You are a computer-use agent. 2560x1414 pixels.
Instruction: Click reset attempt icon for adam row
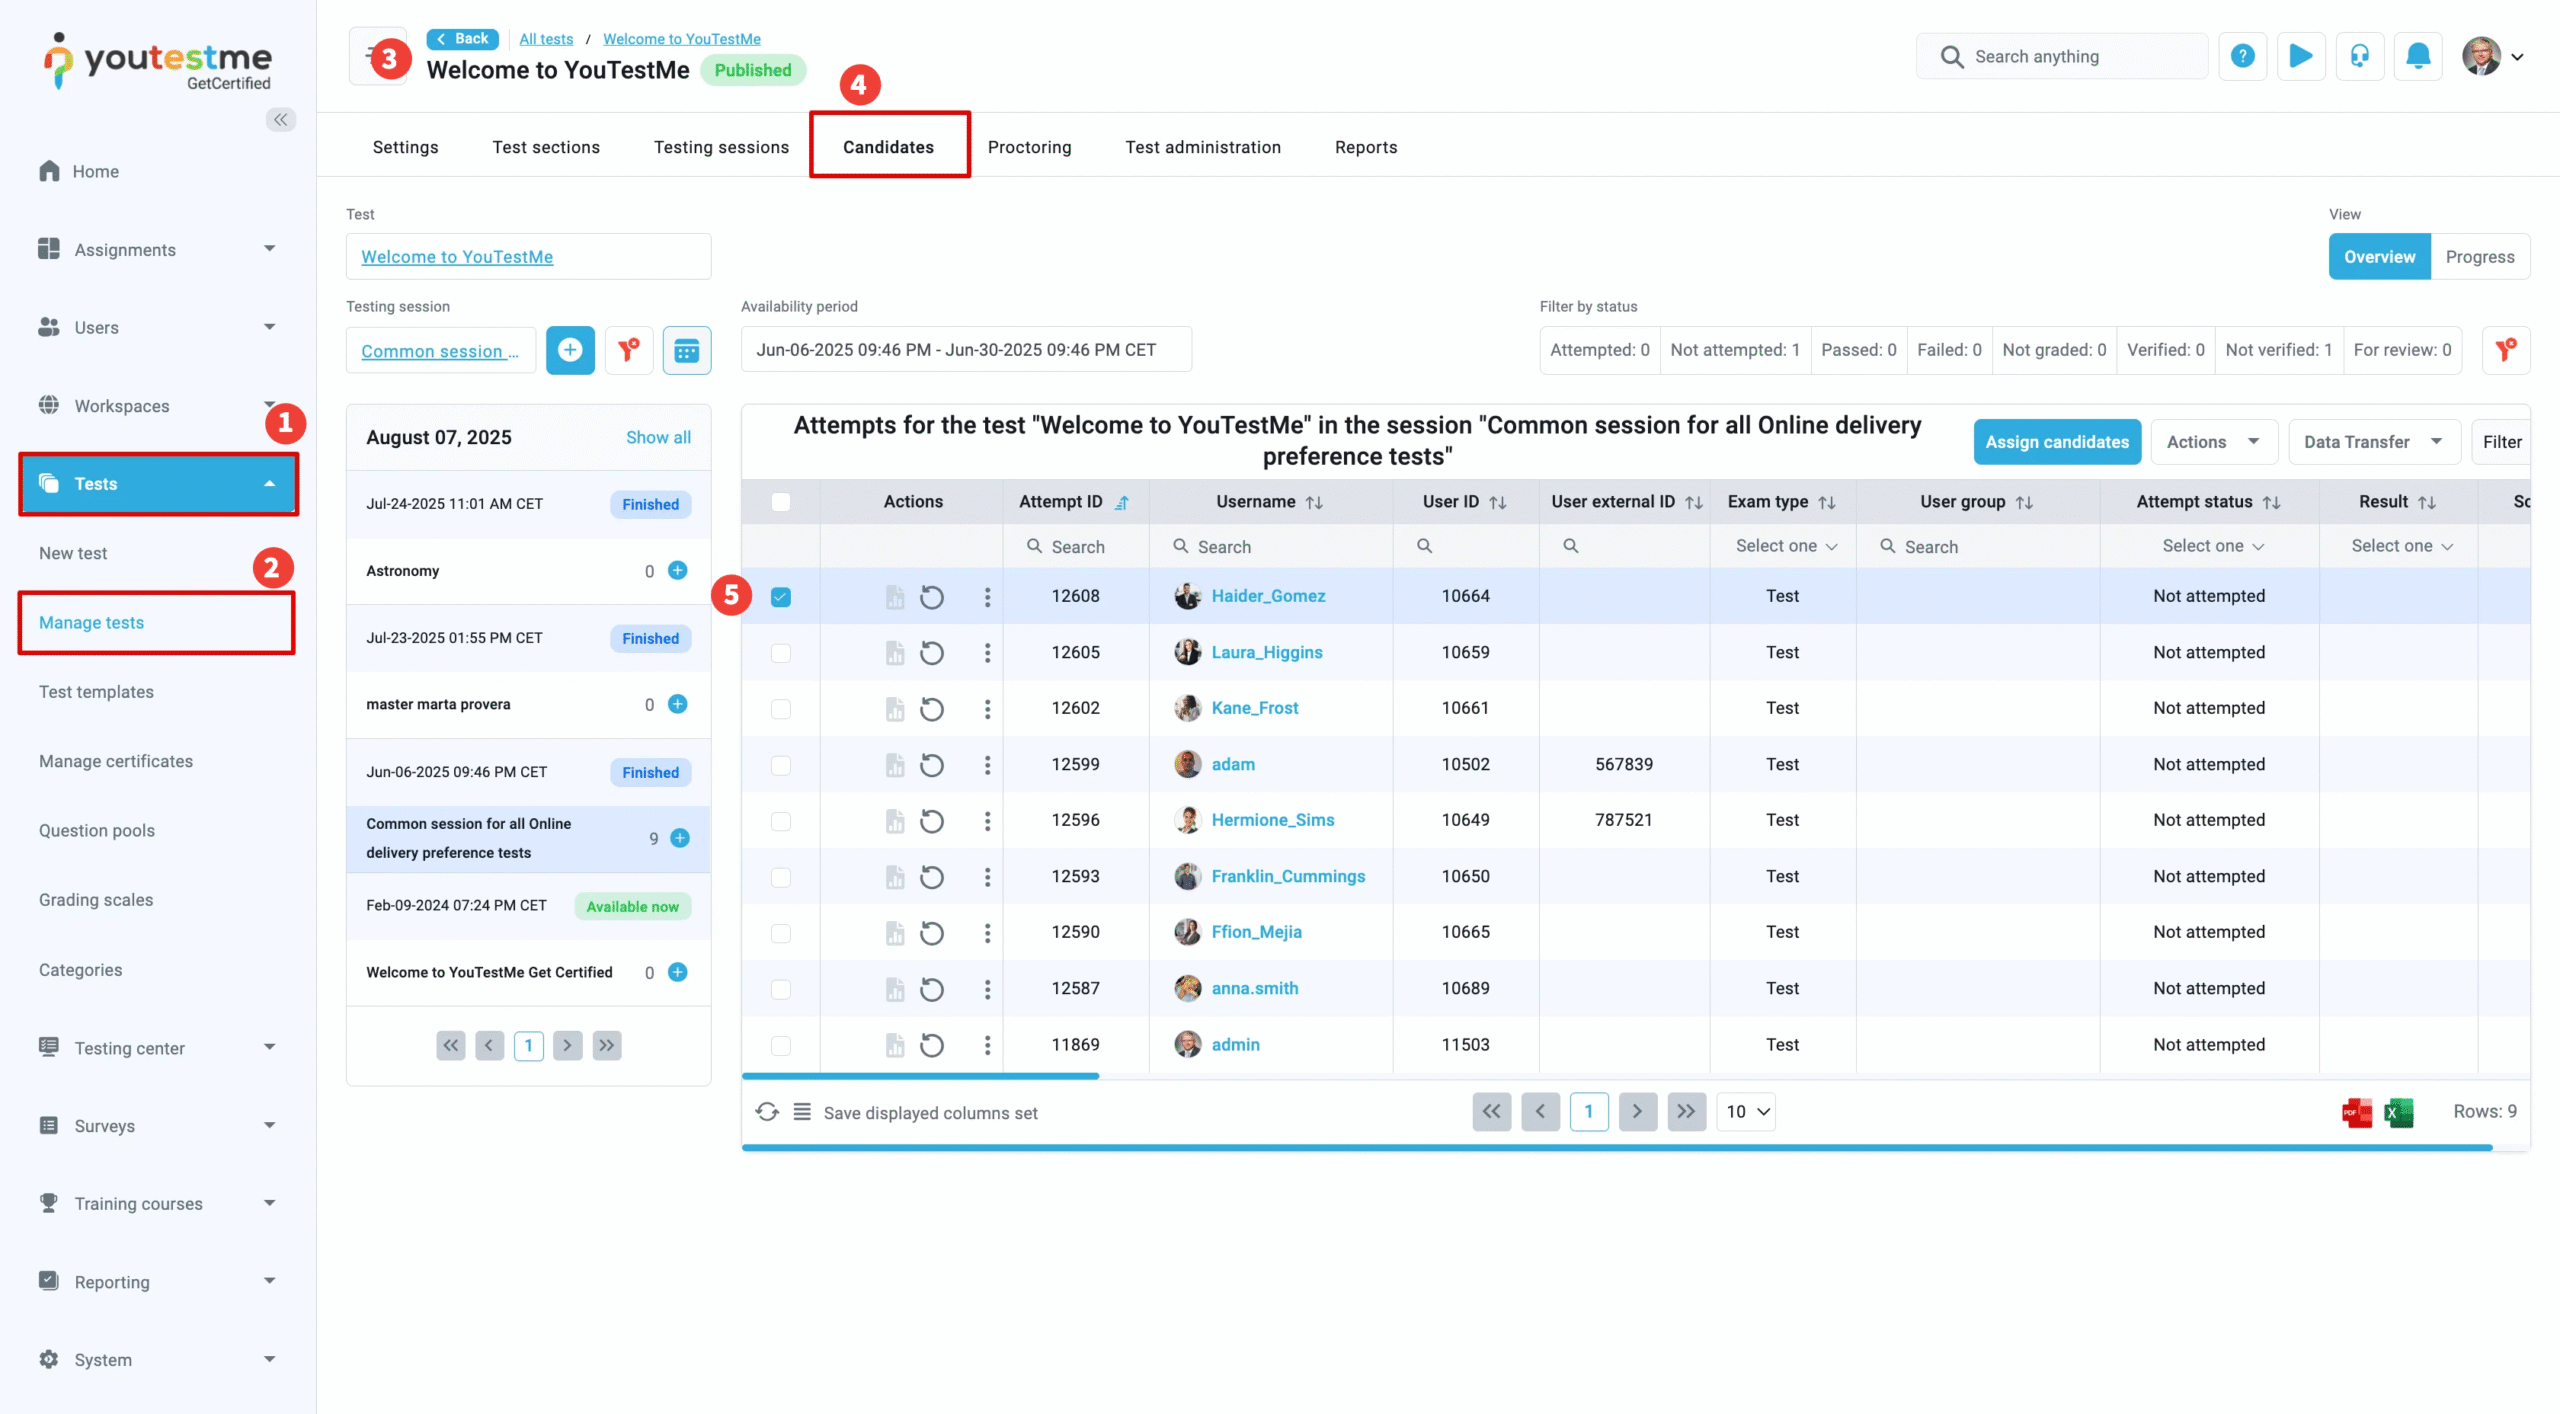pos(932,765)
